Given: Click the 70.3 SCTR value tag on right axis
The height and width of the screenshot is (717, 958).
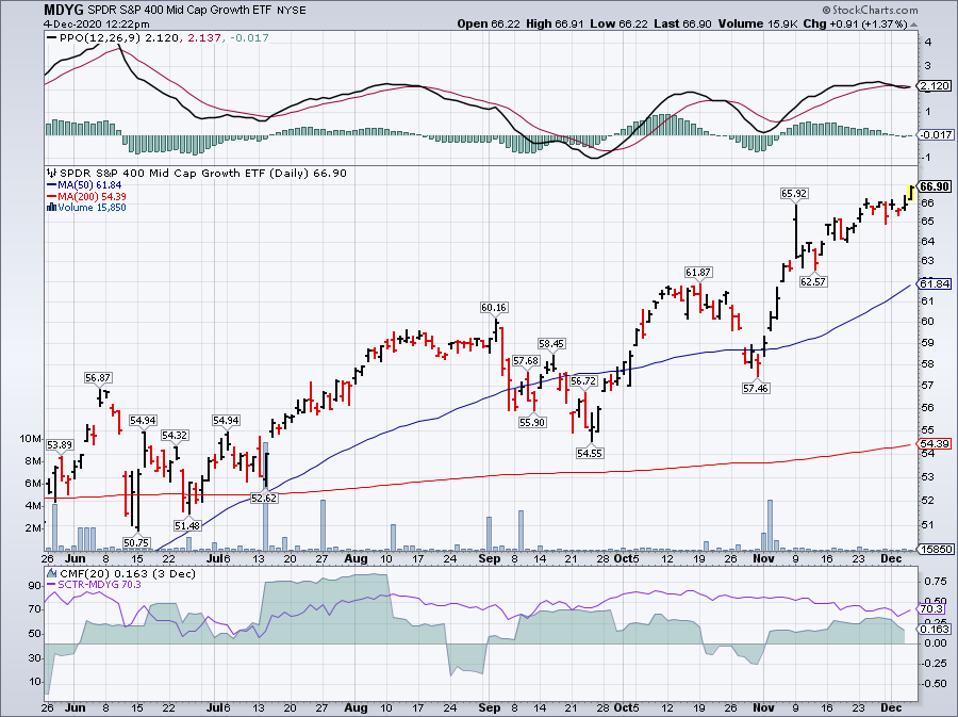Looking at the screenshot, I should coord(932,610).
